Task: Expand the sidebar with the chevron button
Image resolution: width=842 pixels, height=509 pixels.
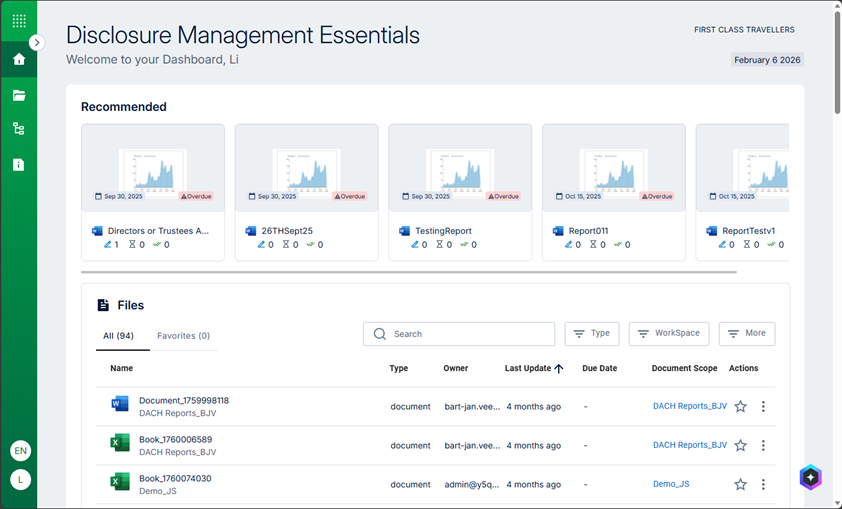Action: click(x=37, y=42)
